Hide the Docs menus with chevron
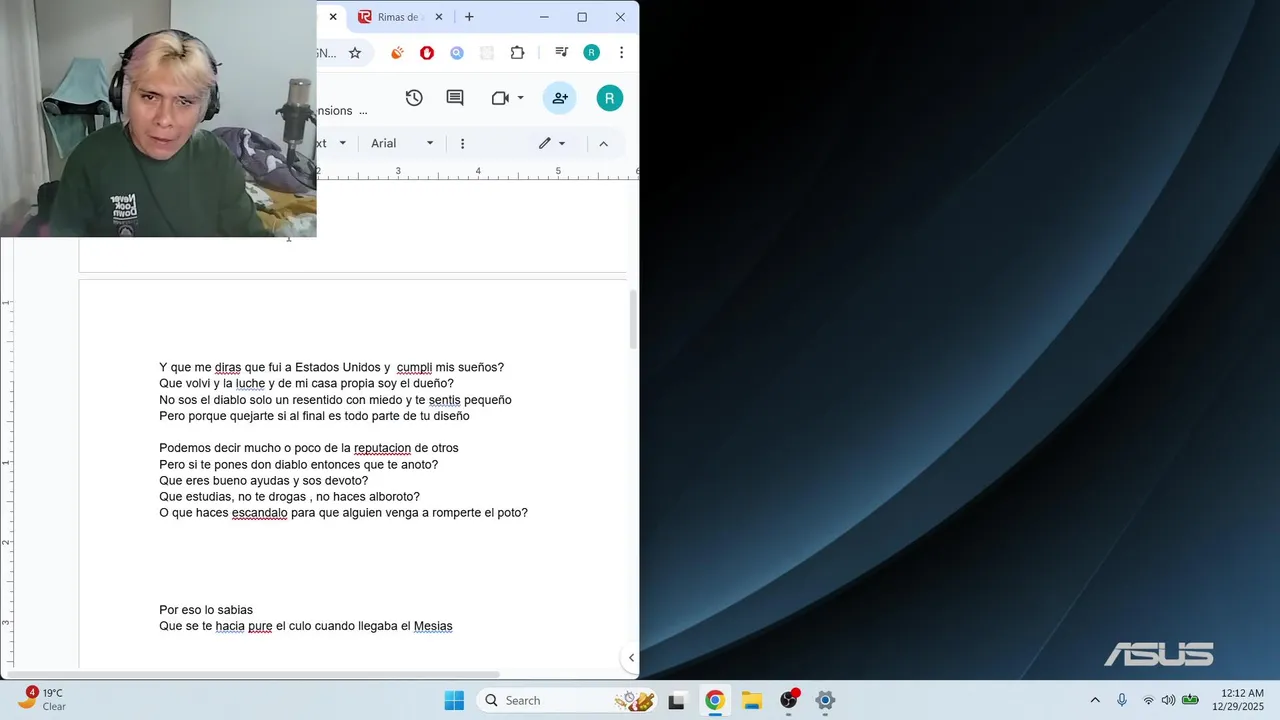The image size is (1280, 720). pos(603,144)
